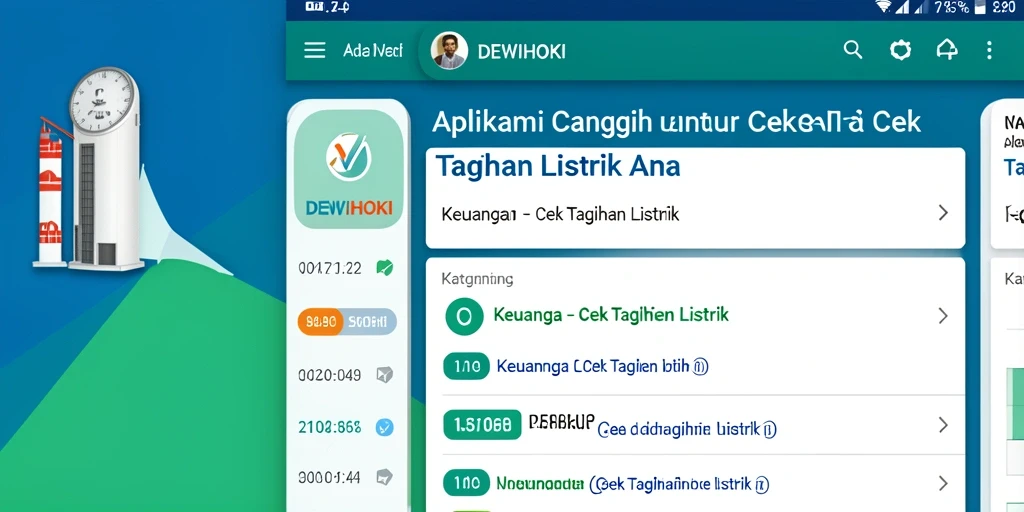Click the Katgnning section label
This screenshot has width=1024, height=512.
477,280
